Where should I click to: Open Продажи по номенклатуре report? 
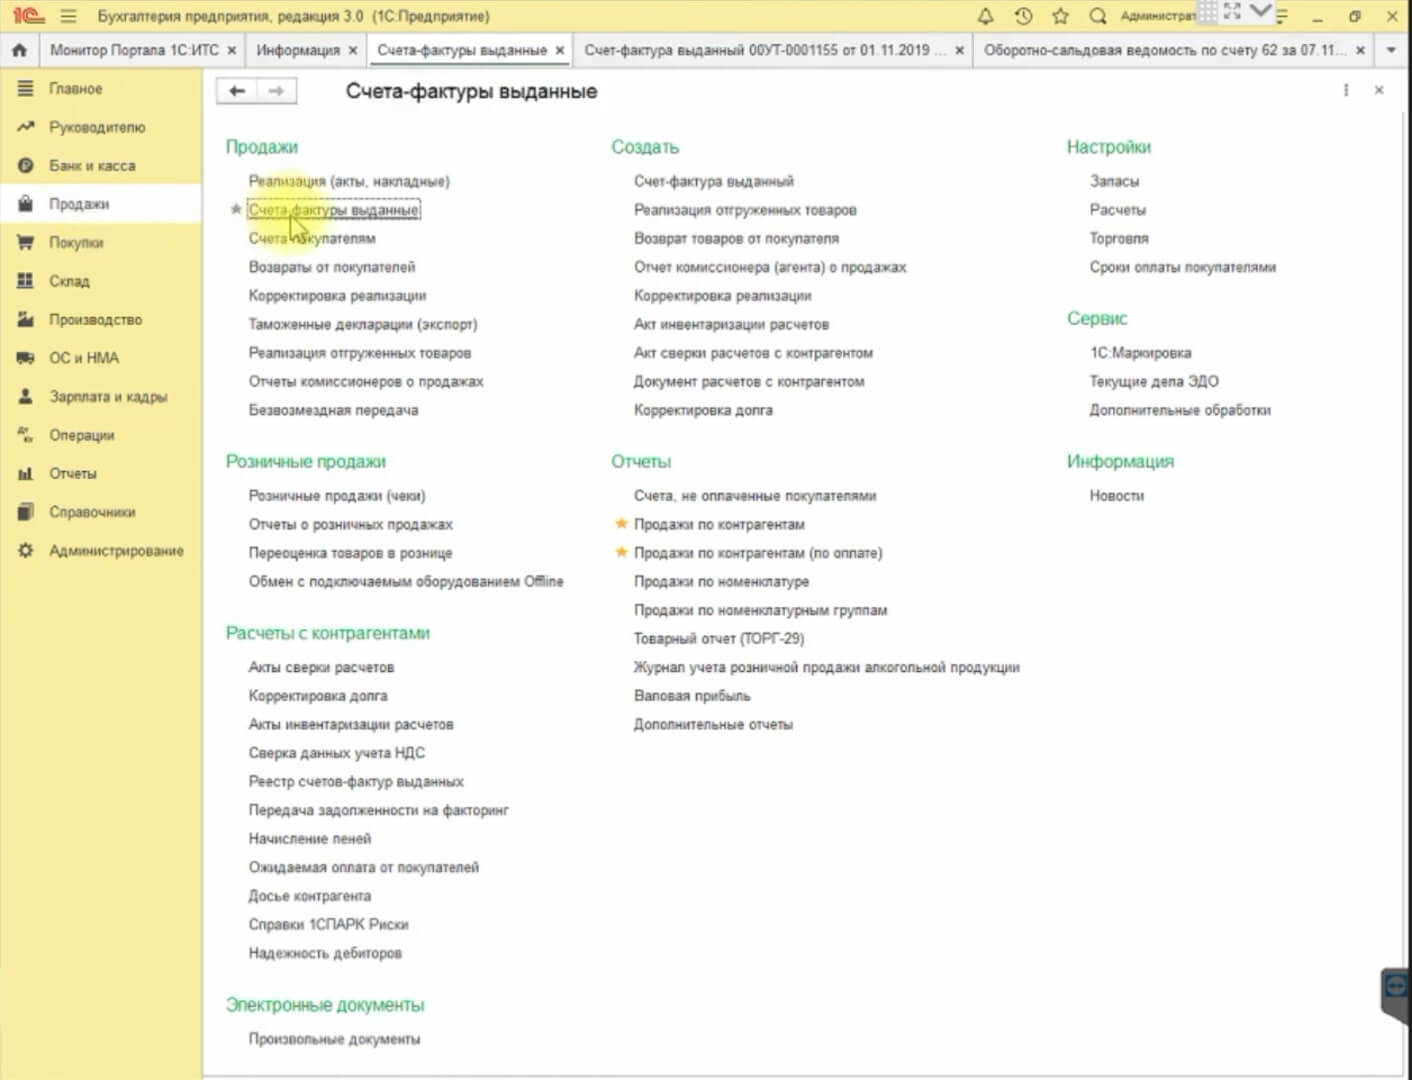click(x=721, y=581)
